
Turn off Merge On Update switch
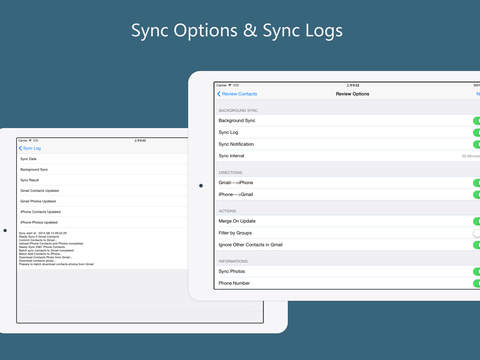pos(477,221)
